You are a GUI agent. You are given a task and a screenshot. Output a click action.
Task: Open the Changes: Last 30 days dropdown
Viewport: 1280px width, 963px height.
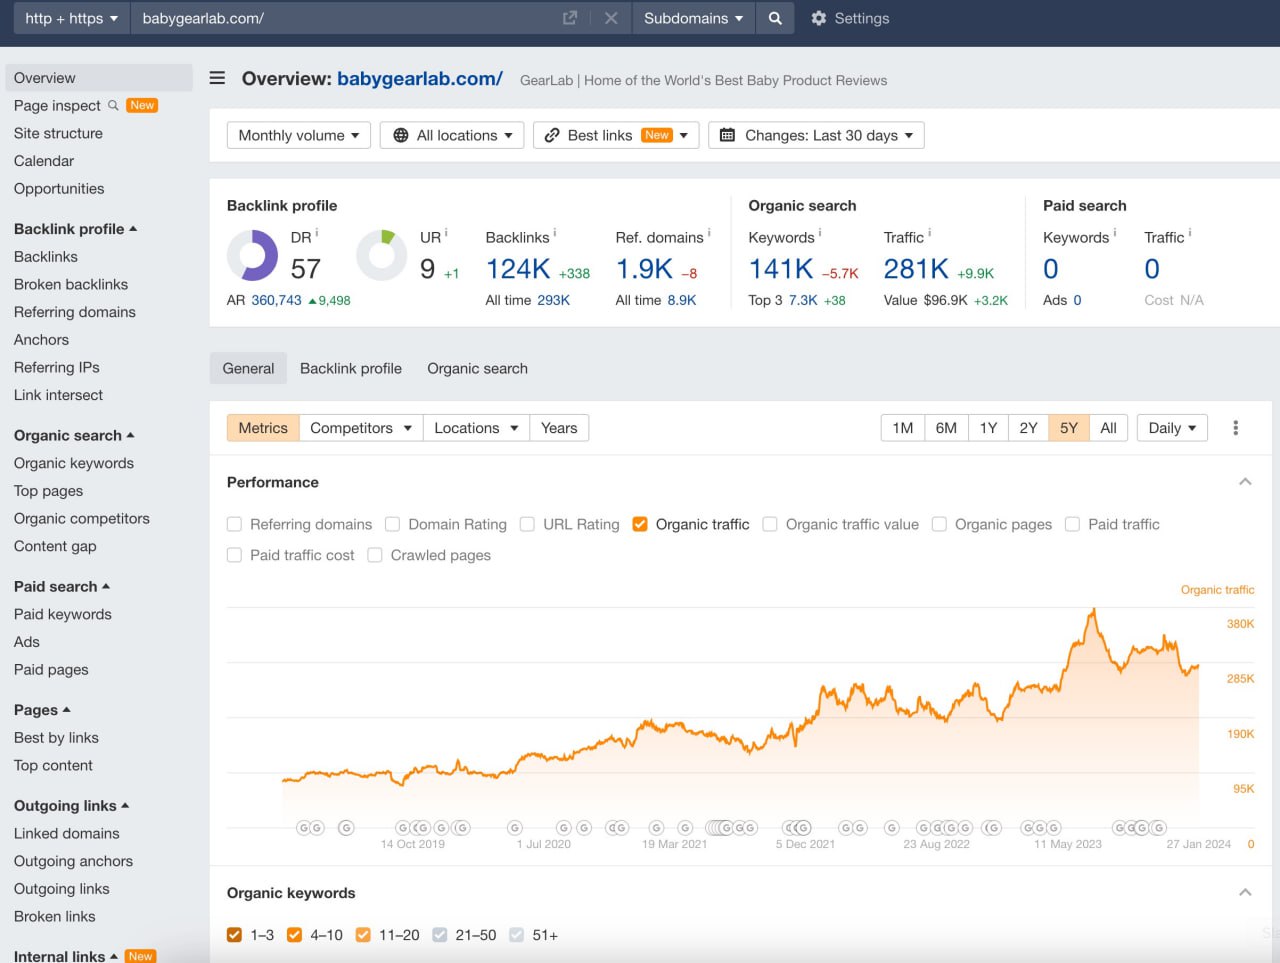coord(816,135)
